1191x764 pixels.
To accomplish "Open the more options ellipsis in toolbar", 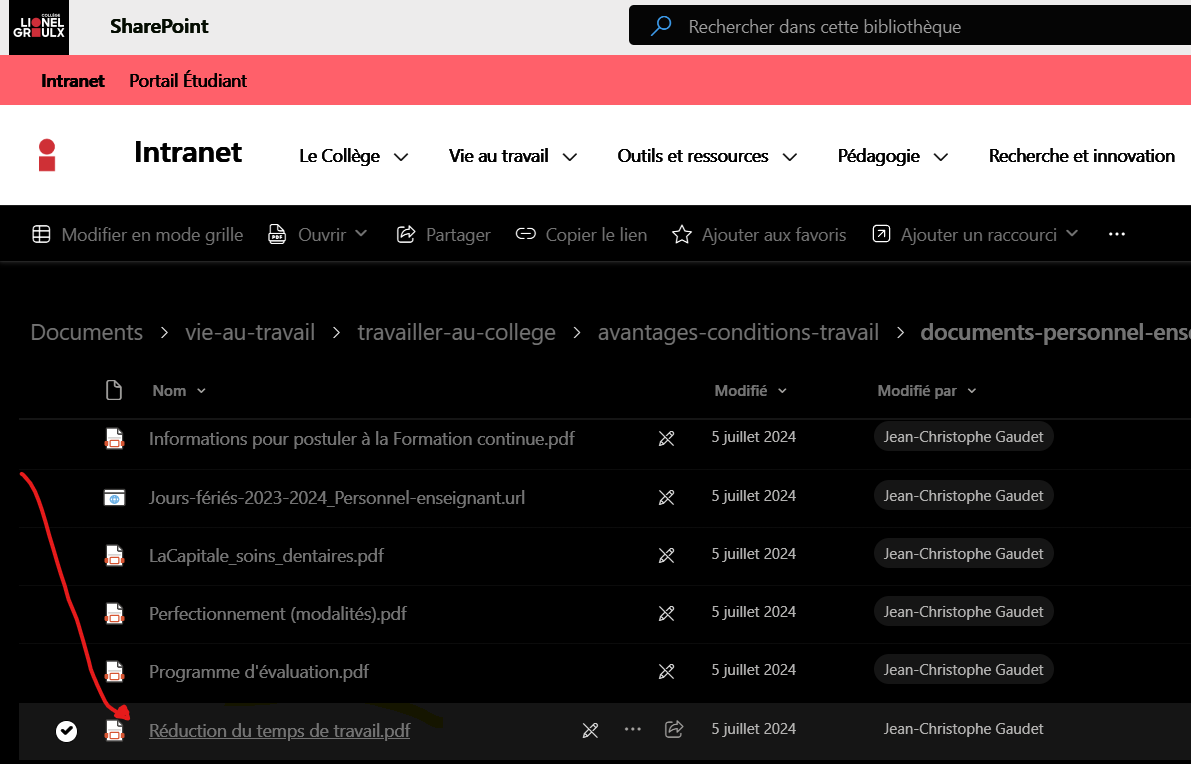I will pos(1117,235).
